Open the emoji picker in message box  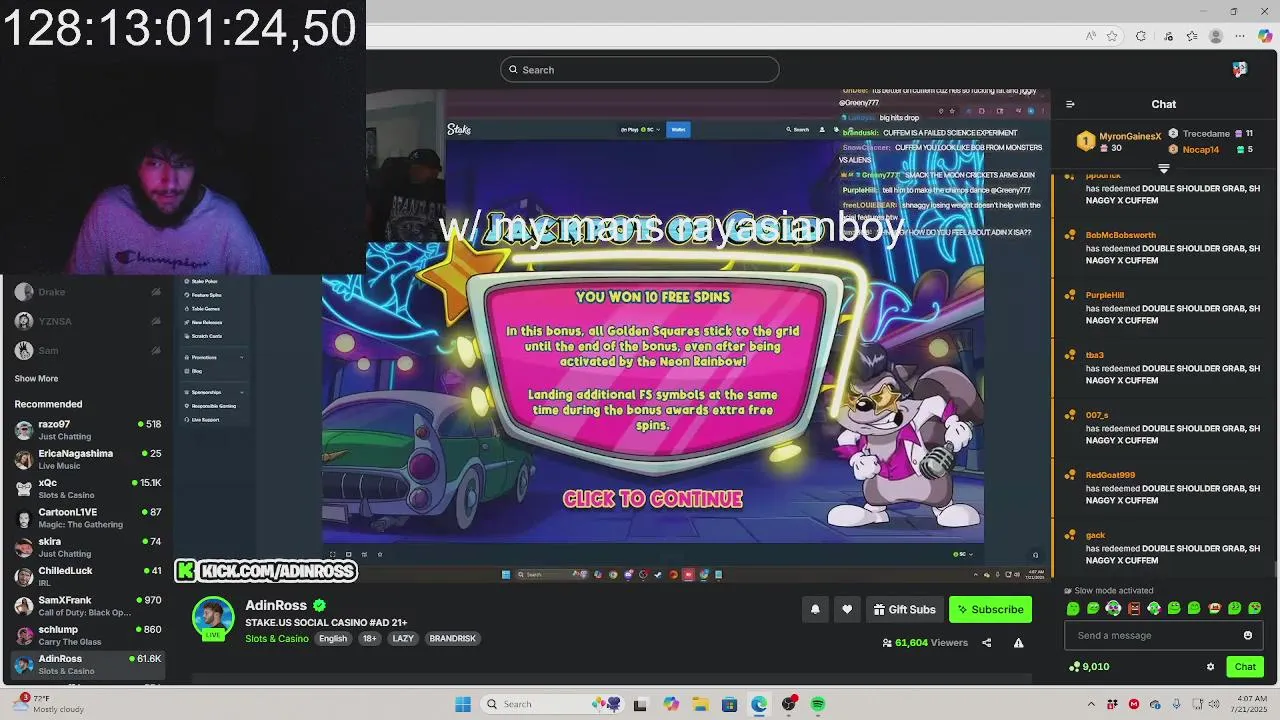click(1247, 635)
